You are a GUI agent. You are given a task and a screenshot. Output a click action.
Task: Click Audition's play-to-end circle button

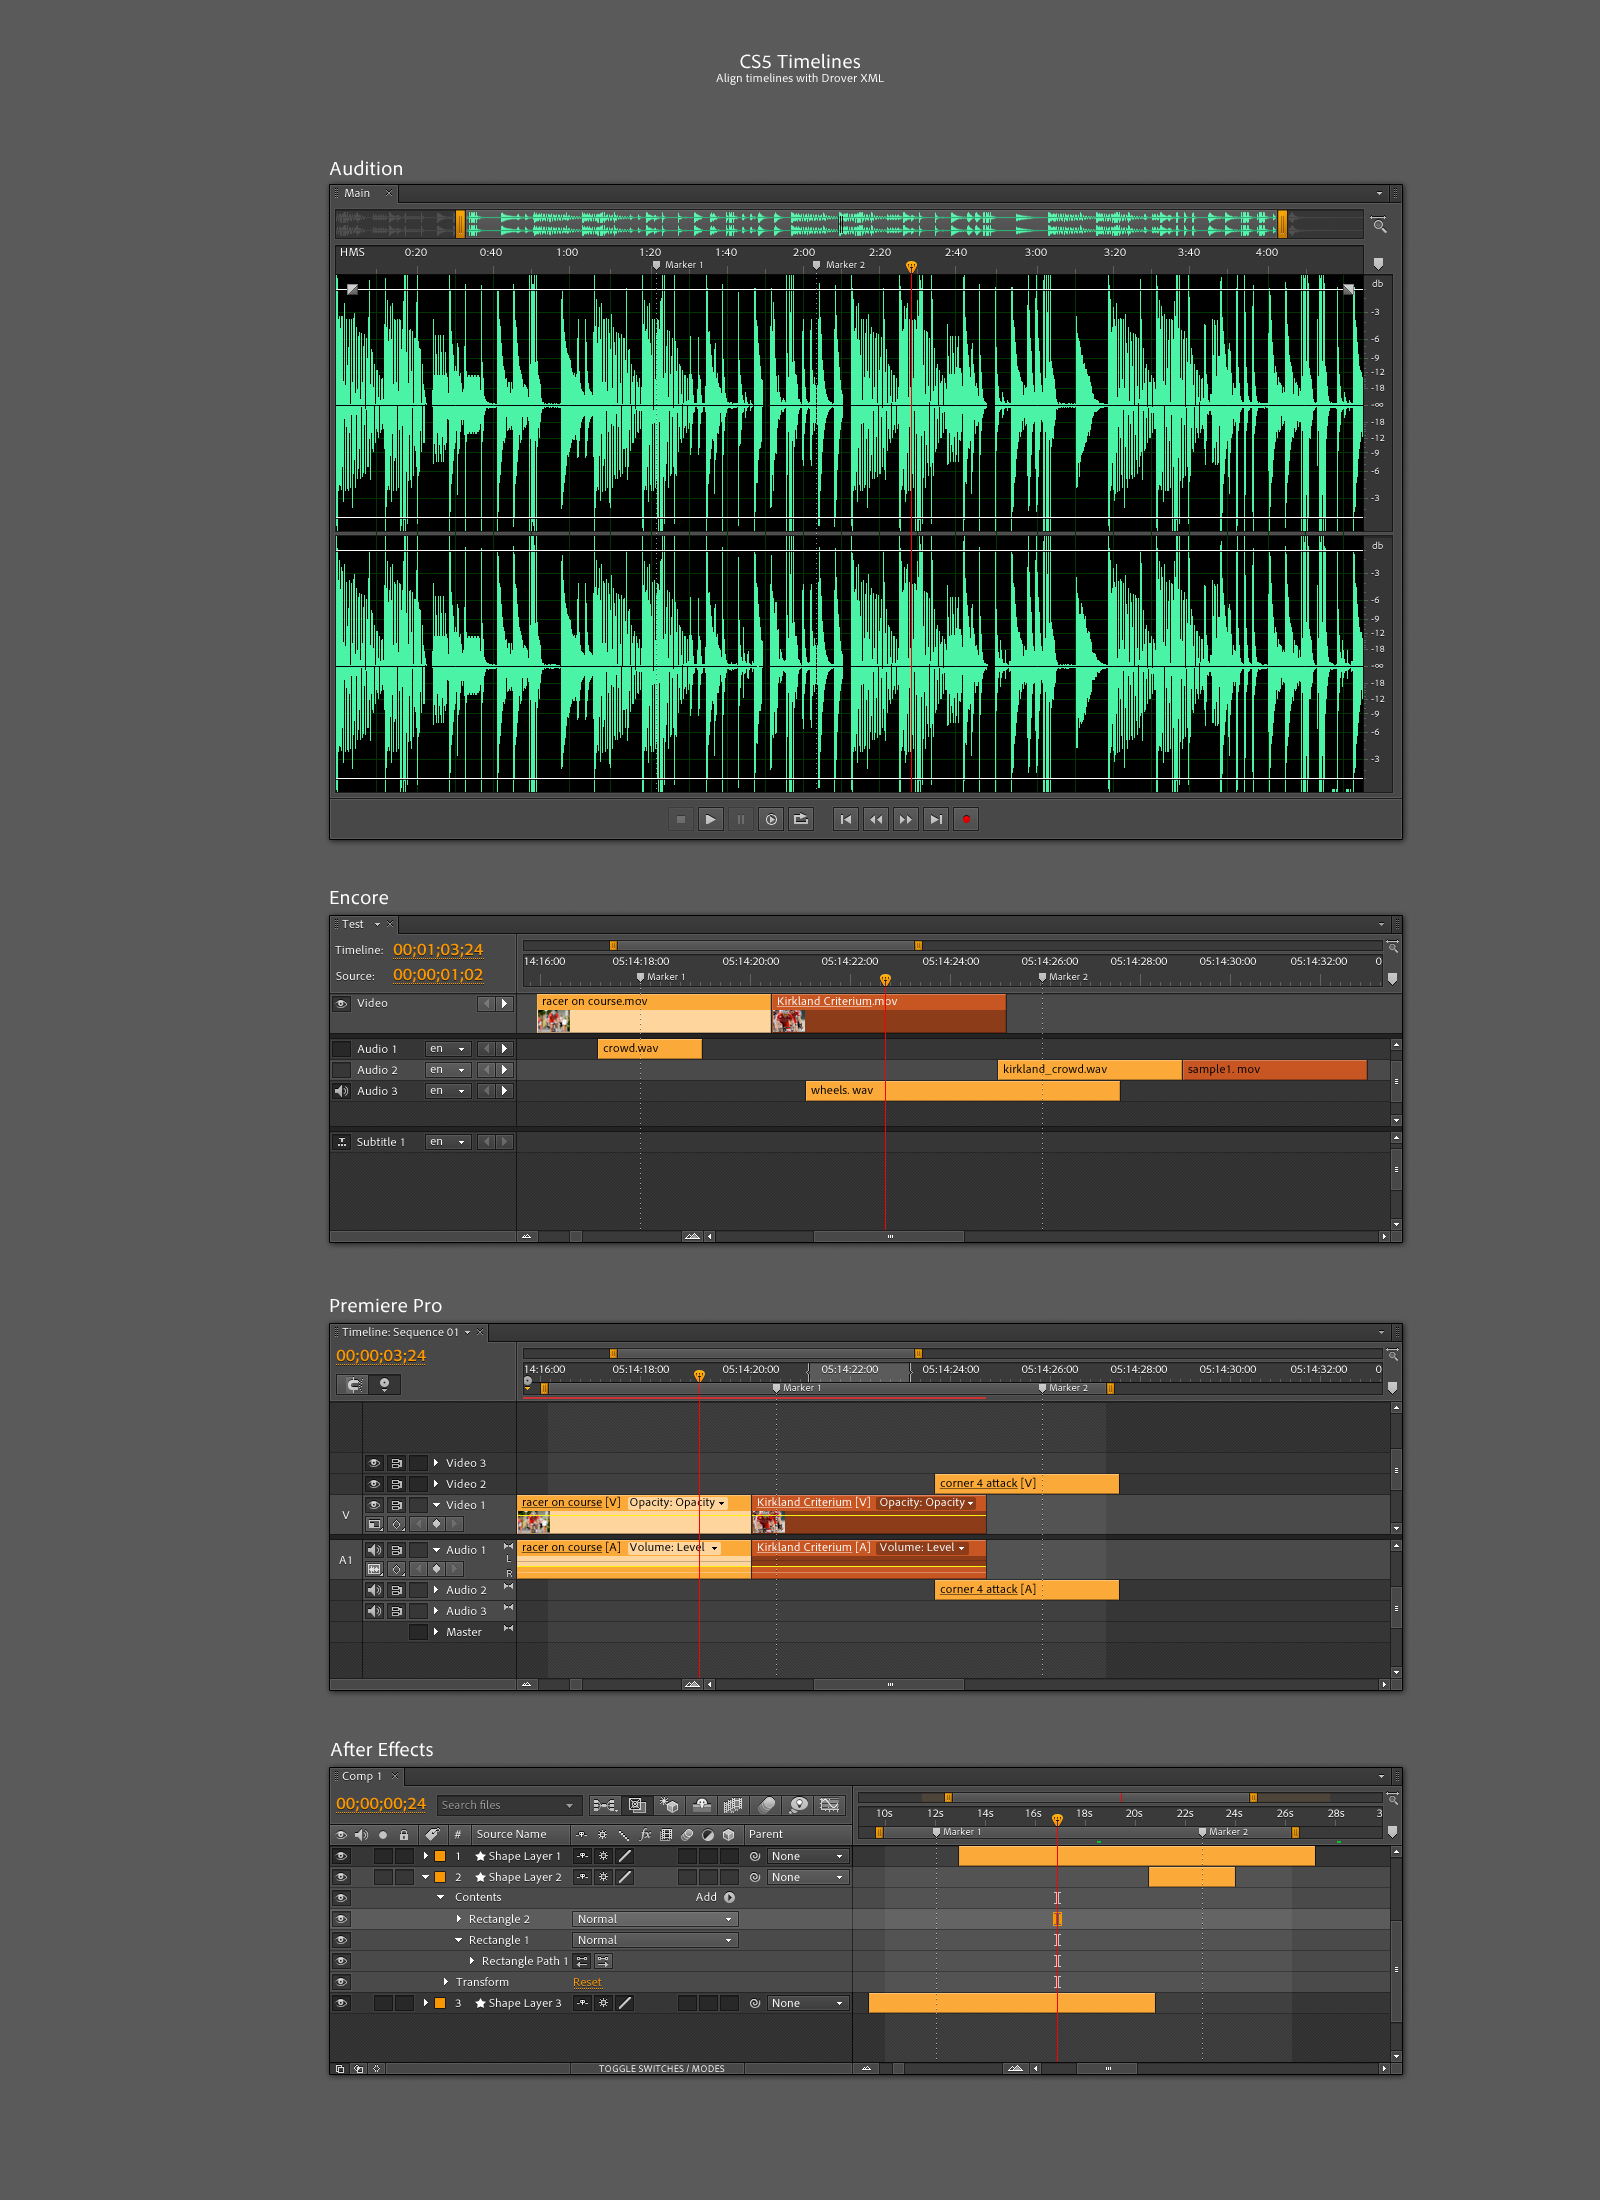(x=771, y=819)
